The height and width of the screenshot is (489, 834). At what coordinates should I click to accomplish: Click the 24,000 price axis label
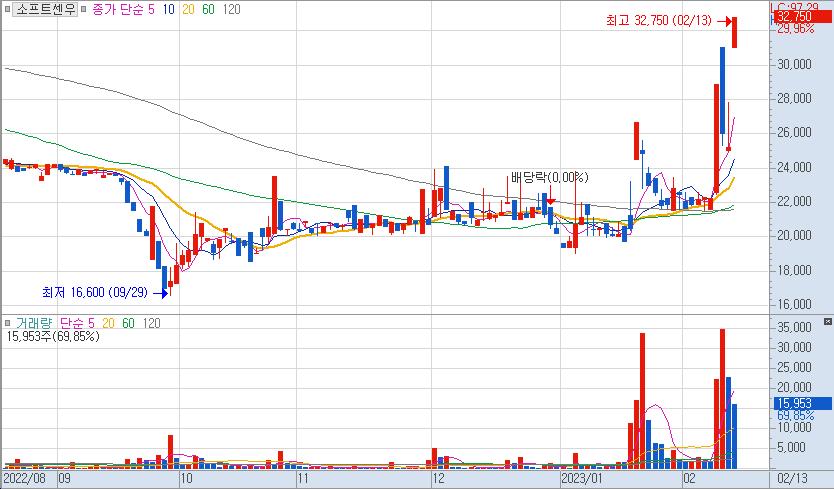pos(794,167)
